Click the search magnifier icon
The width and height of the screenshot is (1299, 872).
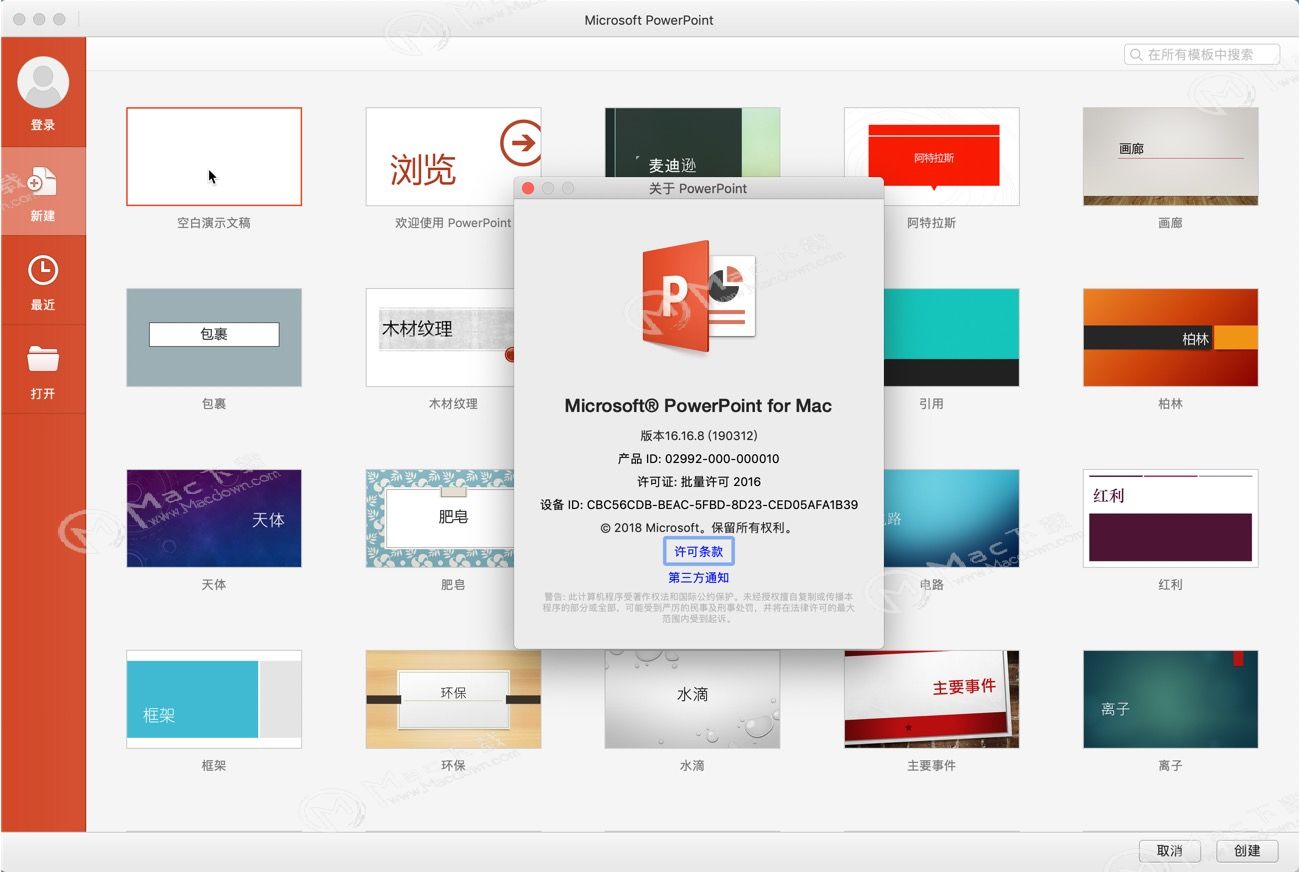pos(1136,55)
